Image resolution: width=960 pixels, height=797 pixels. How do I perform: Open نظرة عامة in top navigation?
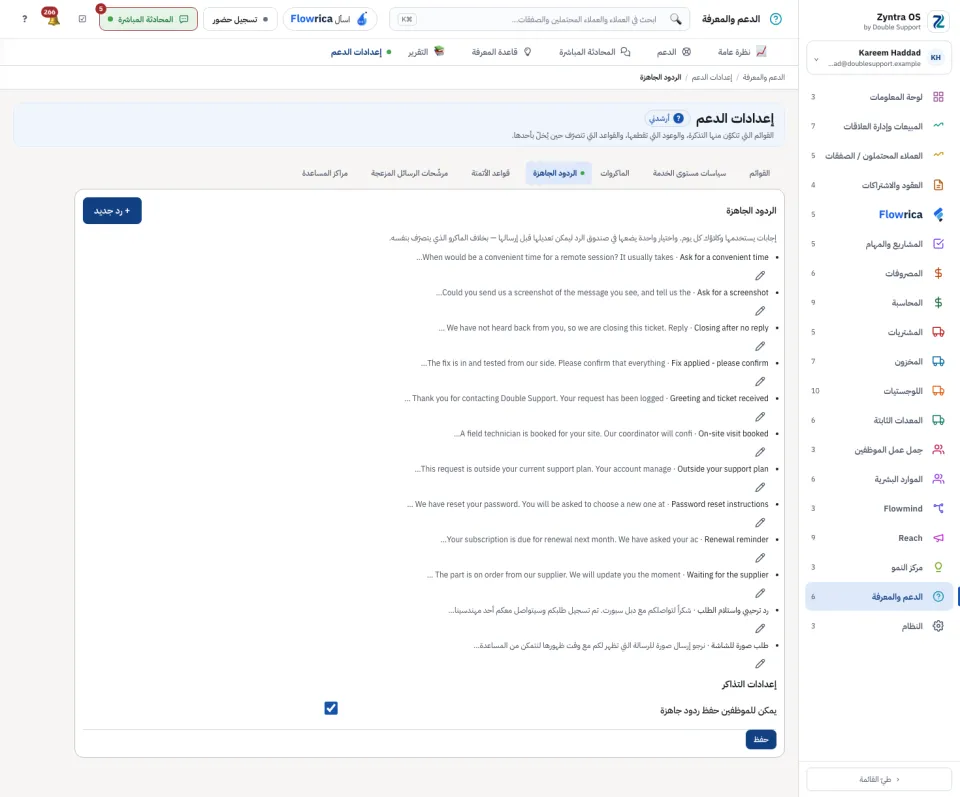coord(742,52)
